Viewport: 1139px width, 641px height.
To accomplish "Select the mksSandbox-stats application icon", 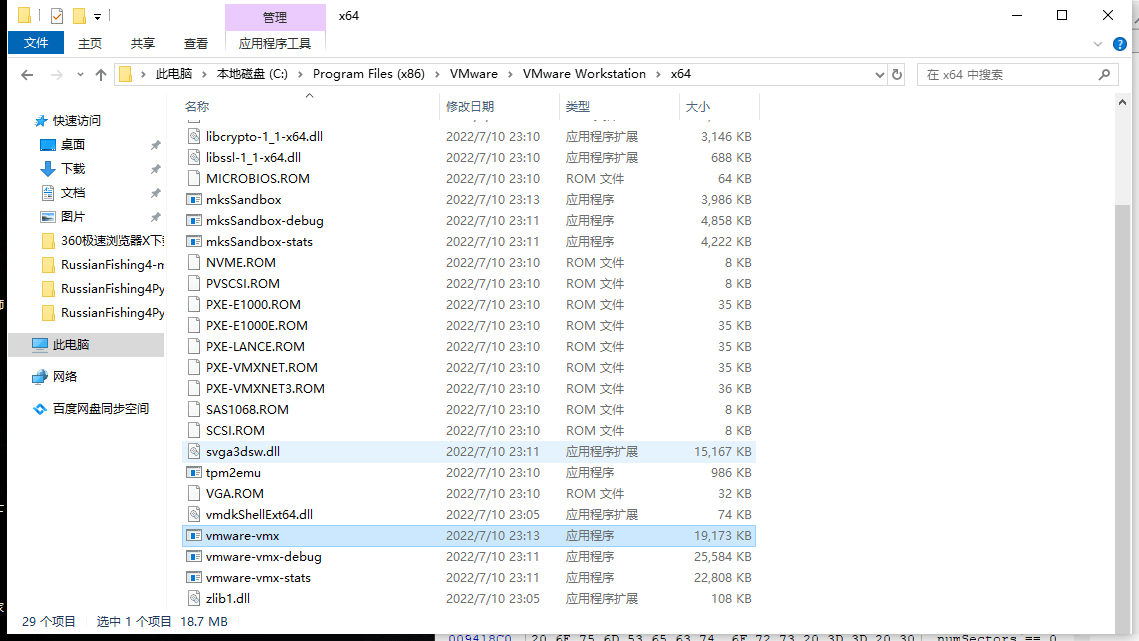I will pos(194,241).
